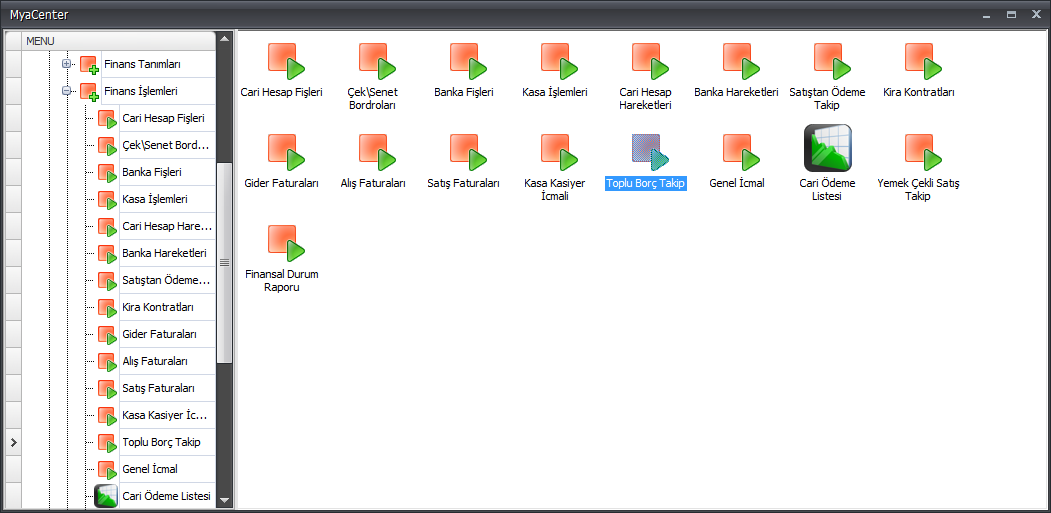1051x513 pixels.
Task: Open Gider Faturaları large icon
Action: pyautogui.click(x=286, y=152)
